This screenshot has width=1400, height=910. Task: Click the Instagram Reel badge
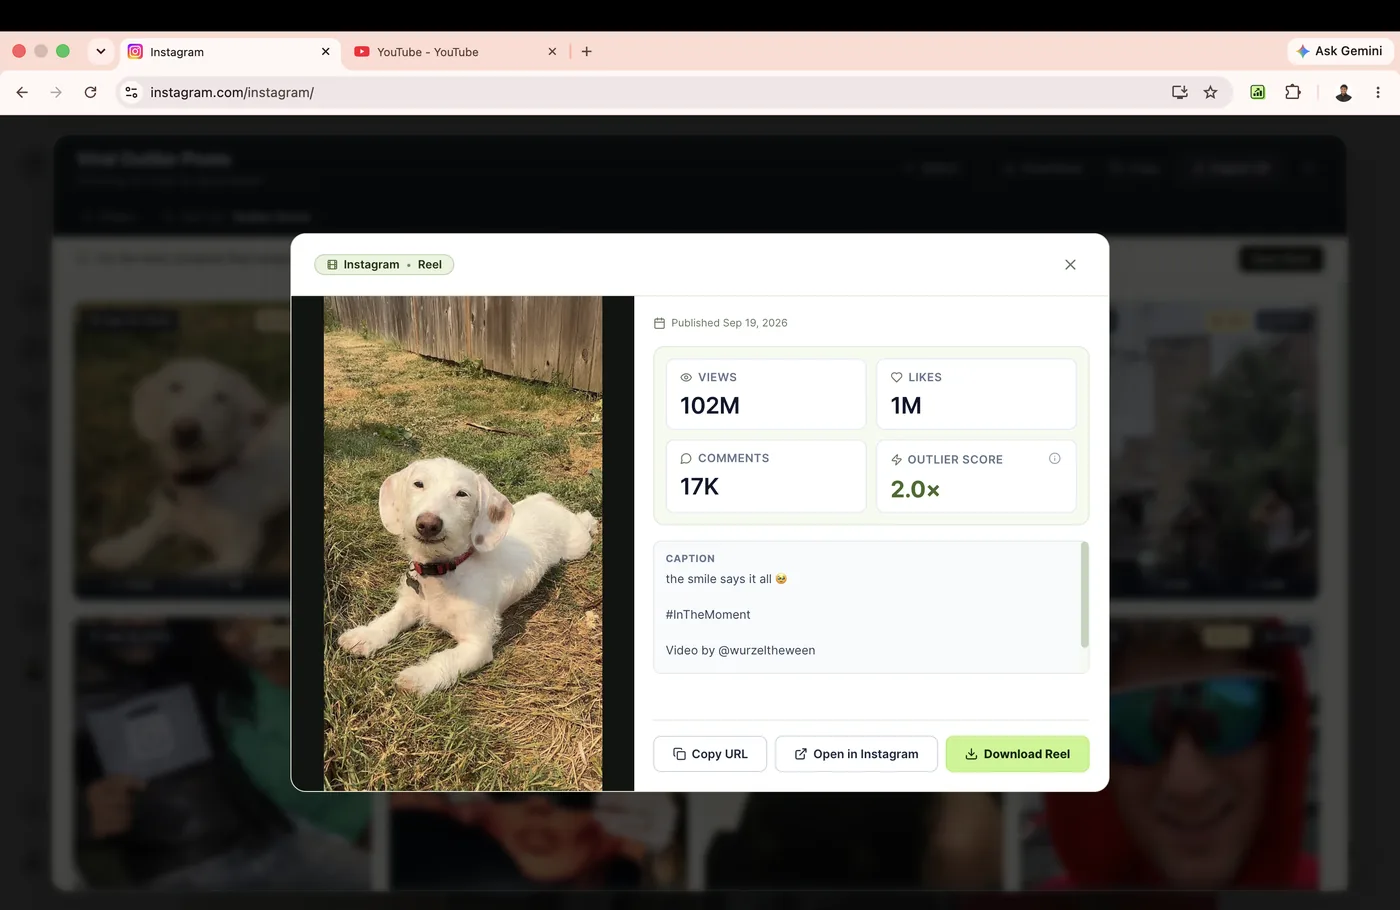384,265
